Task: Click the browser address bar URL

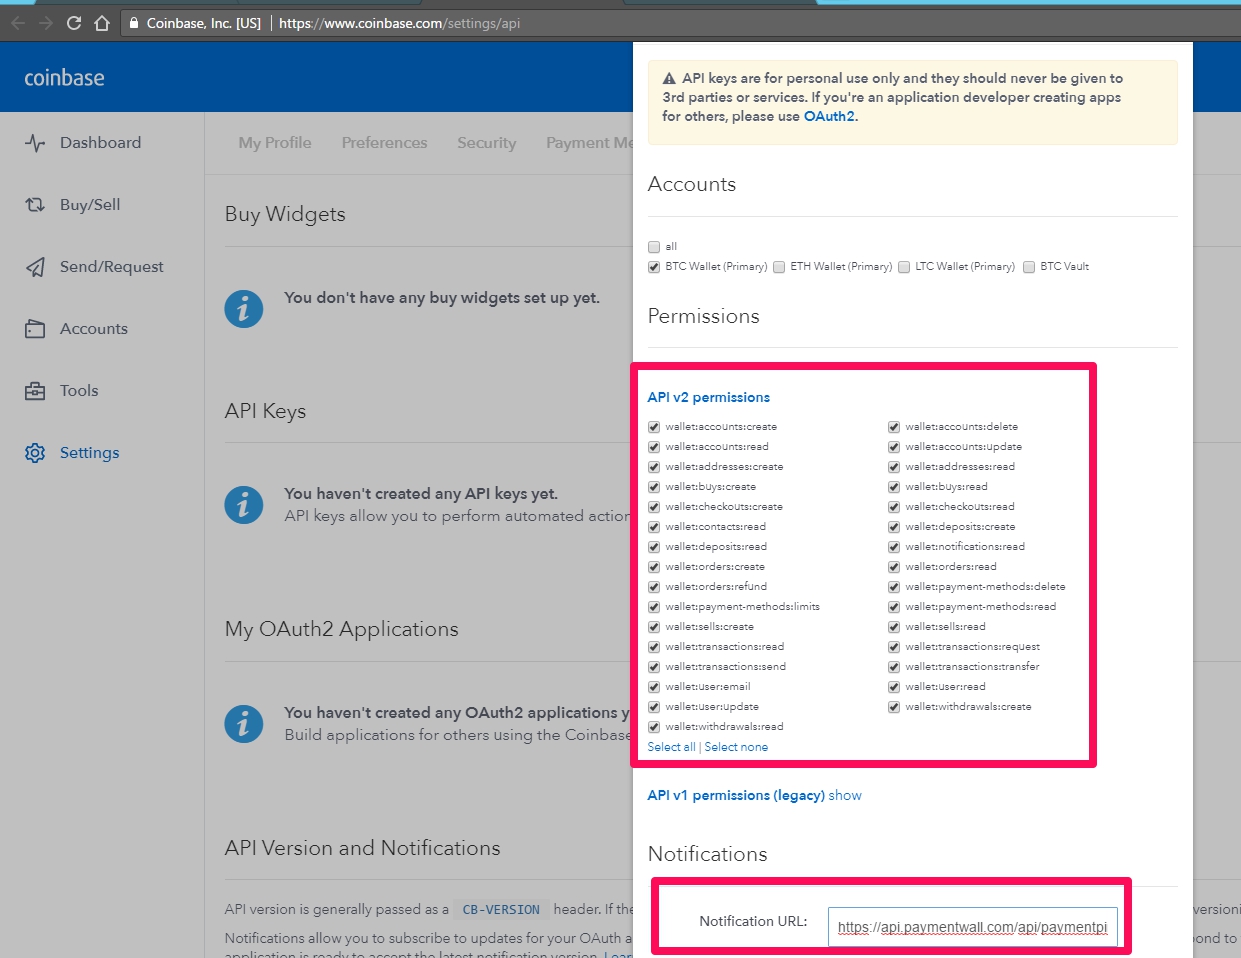Action: click(x=399, y=23)
